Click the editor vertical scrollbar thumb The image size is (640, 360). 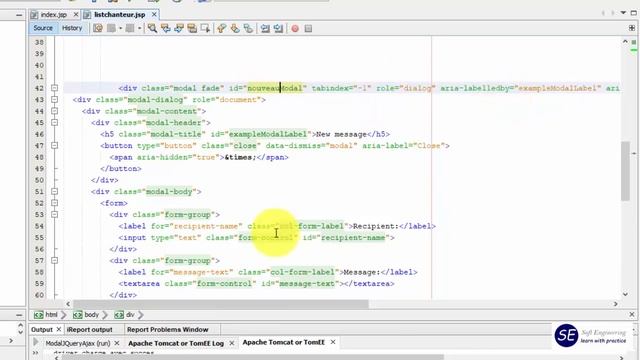point(625,171)
